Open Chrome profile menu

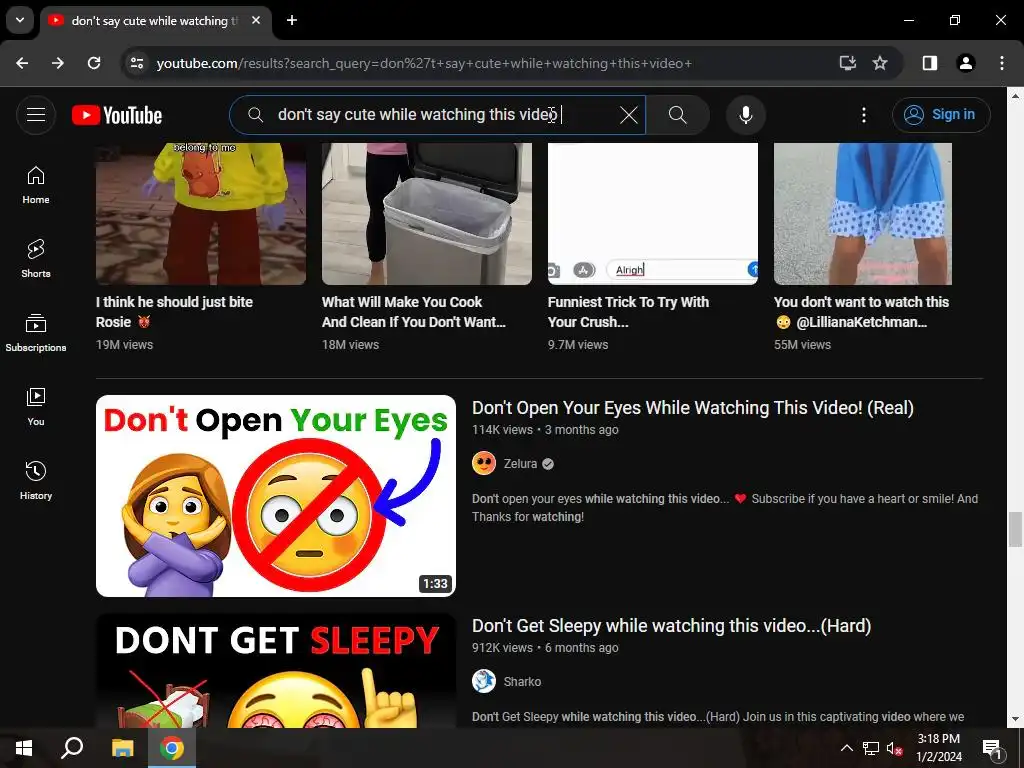point(965,63)
